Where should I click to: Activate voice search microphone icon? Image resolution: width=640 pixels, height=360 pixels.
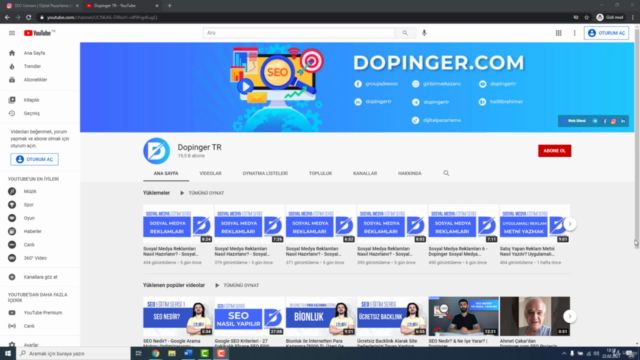pyautogui.click(x=424, y=33)
